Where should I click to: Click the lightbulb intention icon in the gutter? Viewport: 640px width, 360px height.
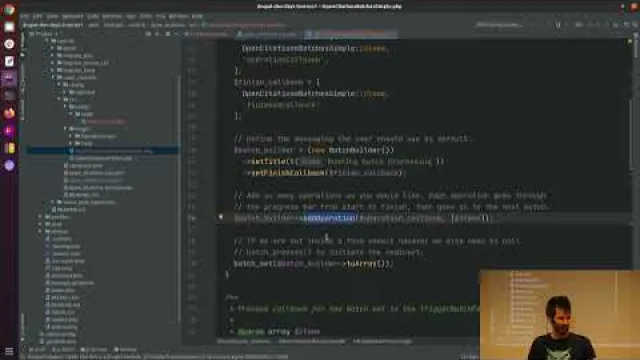click(x=221, y=217)
